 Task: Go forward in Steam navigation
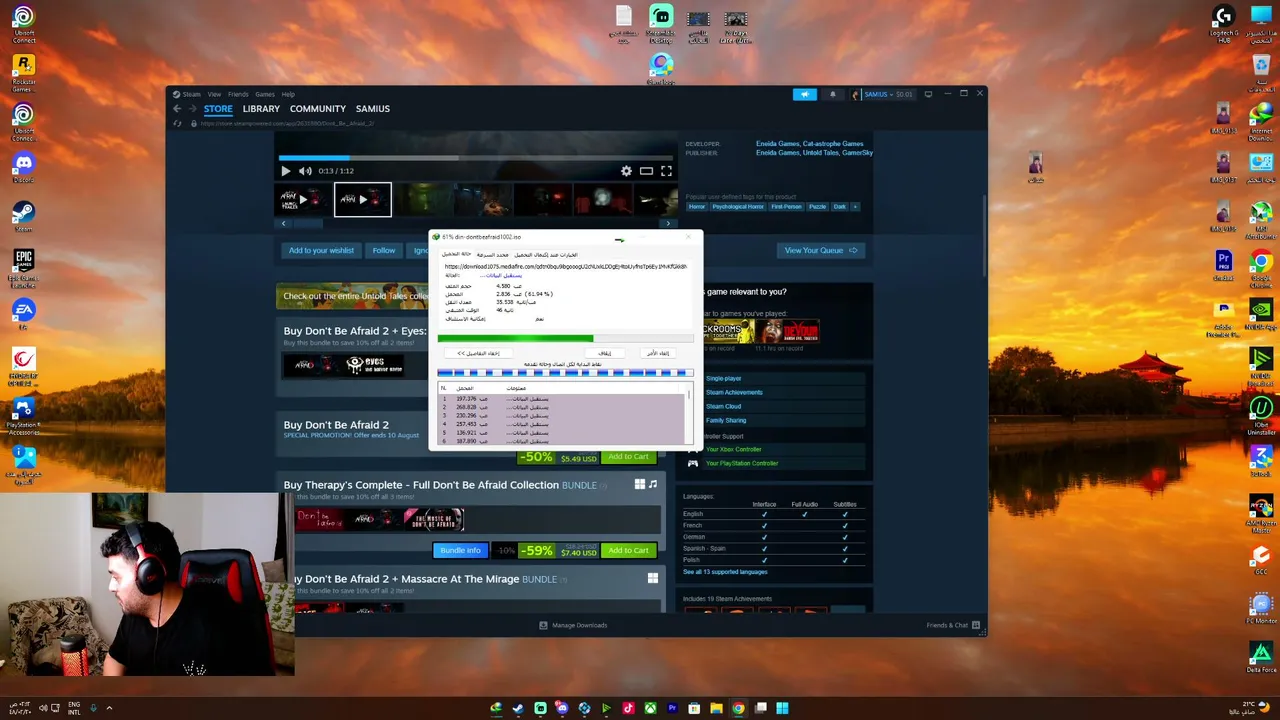coord(192,109)
